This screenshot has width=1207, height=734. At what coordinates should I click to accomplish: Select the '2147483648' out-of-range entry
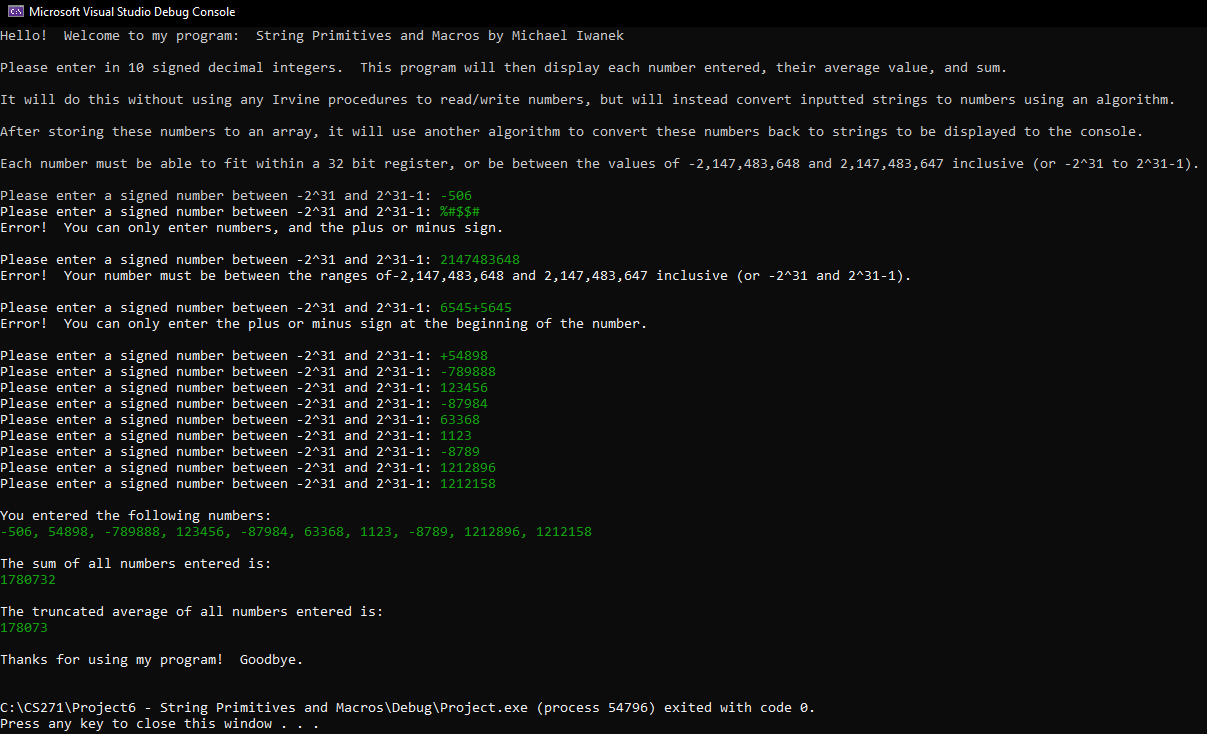(x=480, y=259)
